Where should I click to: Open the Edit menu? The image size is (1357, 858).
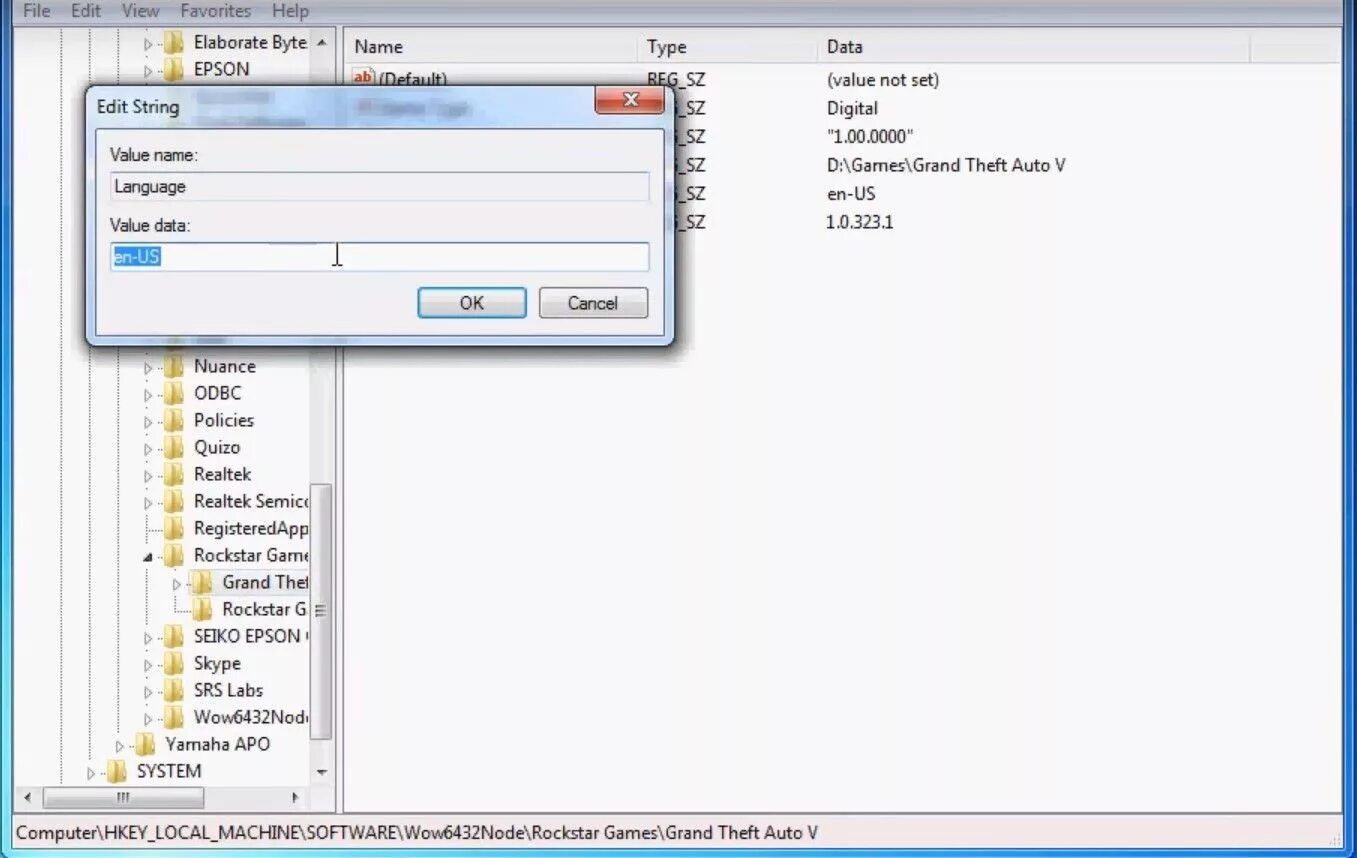(x=86, y=11)
